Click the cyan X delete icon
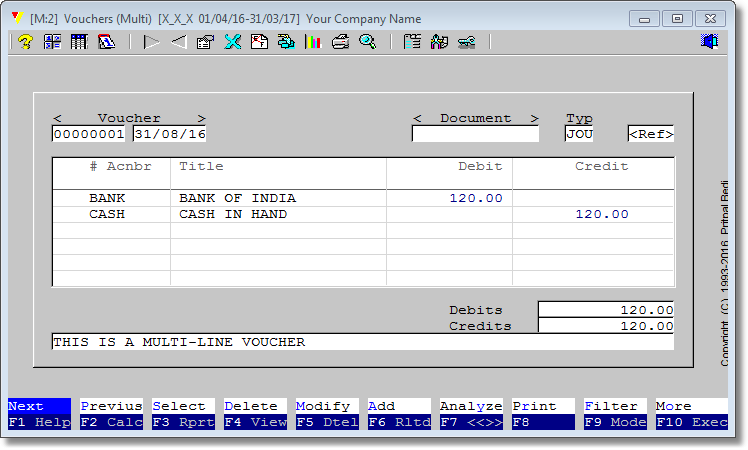 [x=232, y=42]
